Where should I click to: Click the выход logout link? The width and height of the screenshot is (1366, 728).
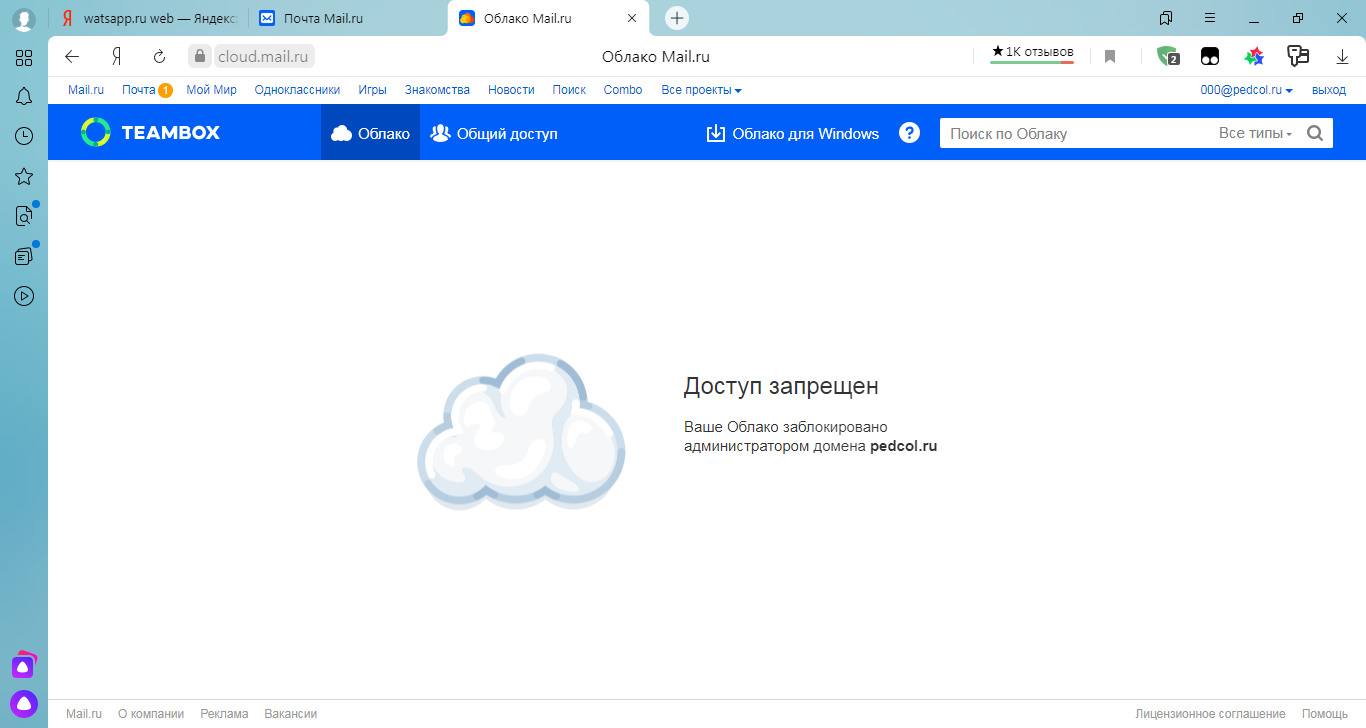pyautogui.click(x=1329, y=90)
